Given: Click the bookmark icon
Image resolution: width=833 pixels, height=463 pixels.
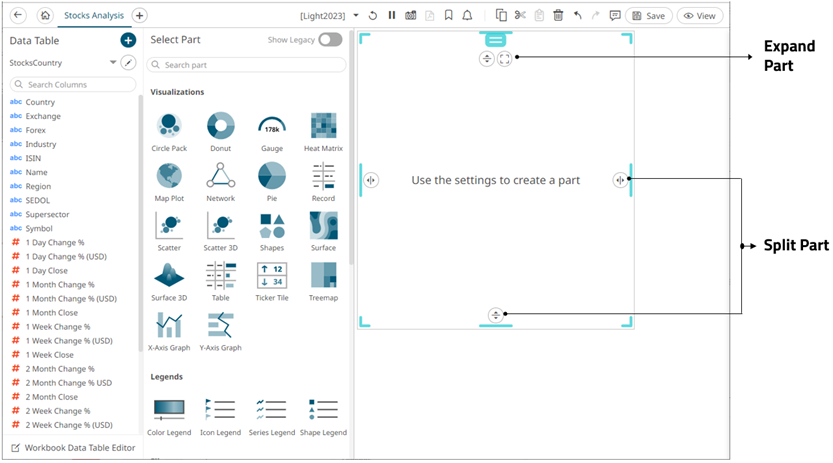Looking at the screenshot, I should [448, 15].
